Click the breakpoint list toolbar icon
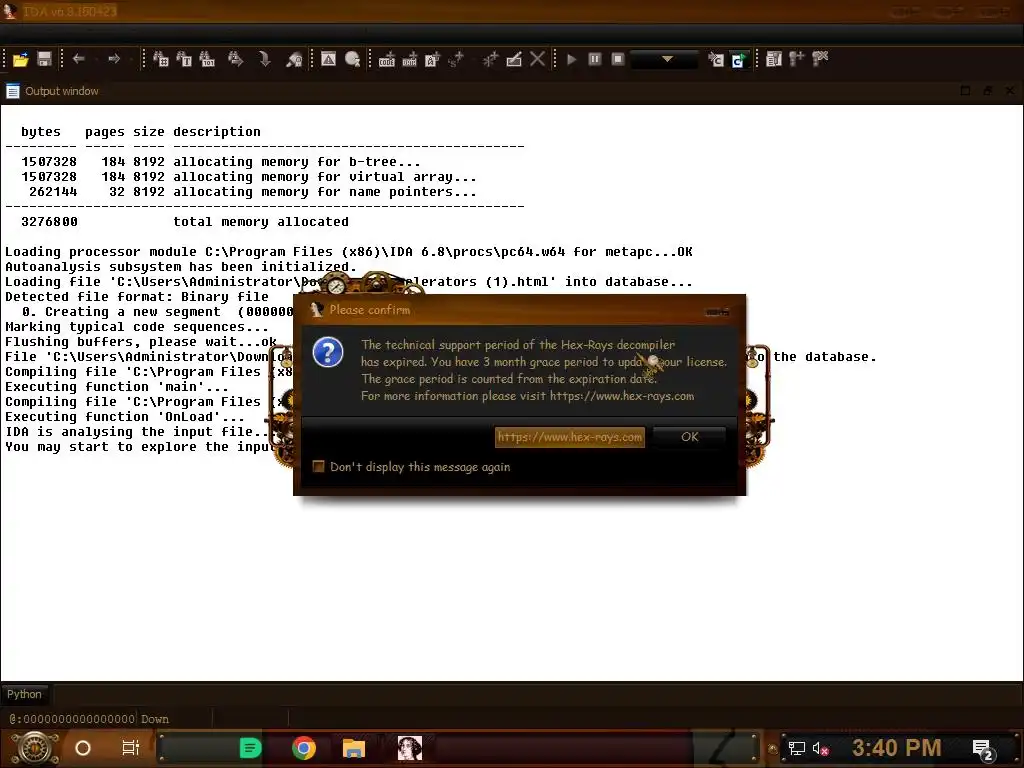The image size is (1024, 768). pos(774,59)
